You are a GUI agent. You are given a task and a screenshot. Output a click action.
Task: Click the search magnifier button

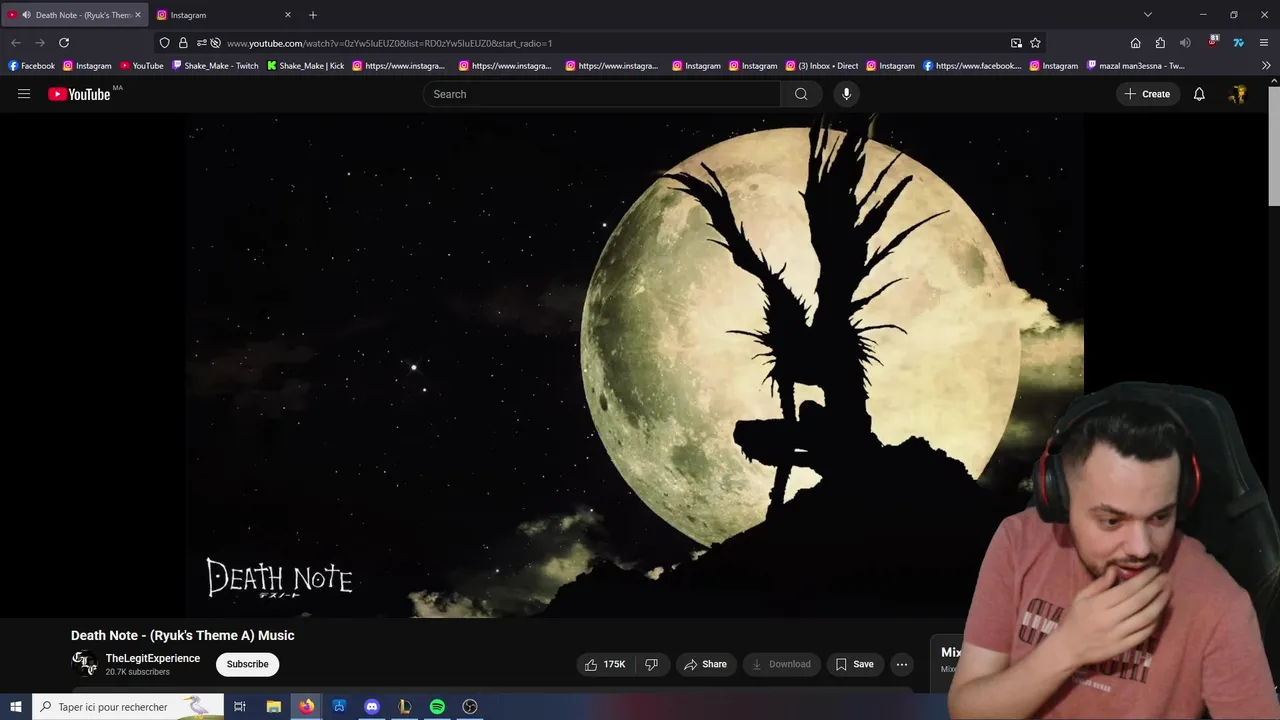click(801, 94)
